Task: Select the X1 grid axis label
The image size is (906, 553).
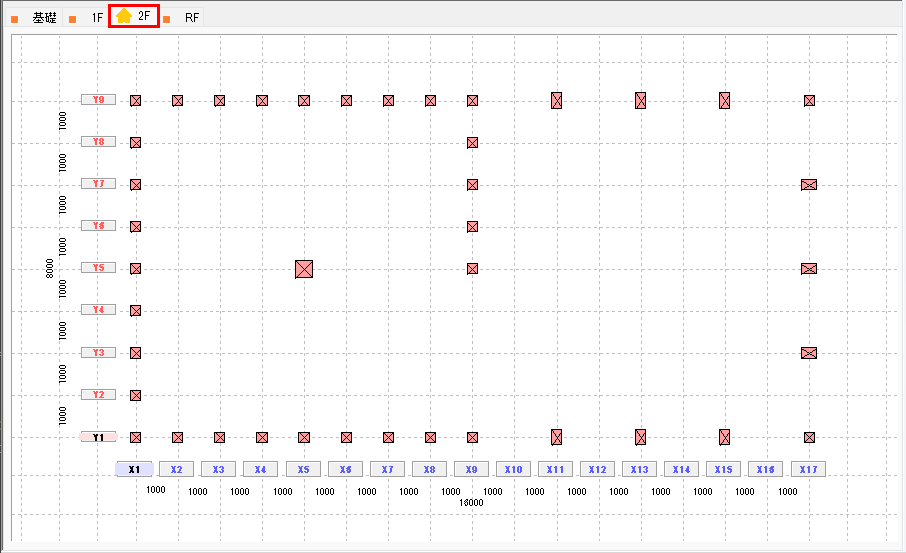Action: 134,469
